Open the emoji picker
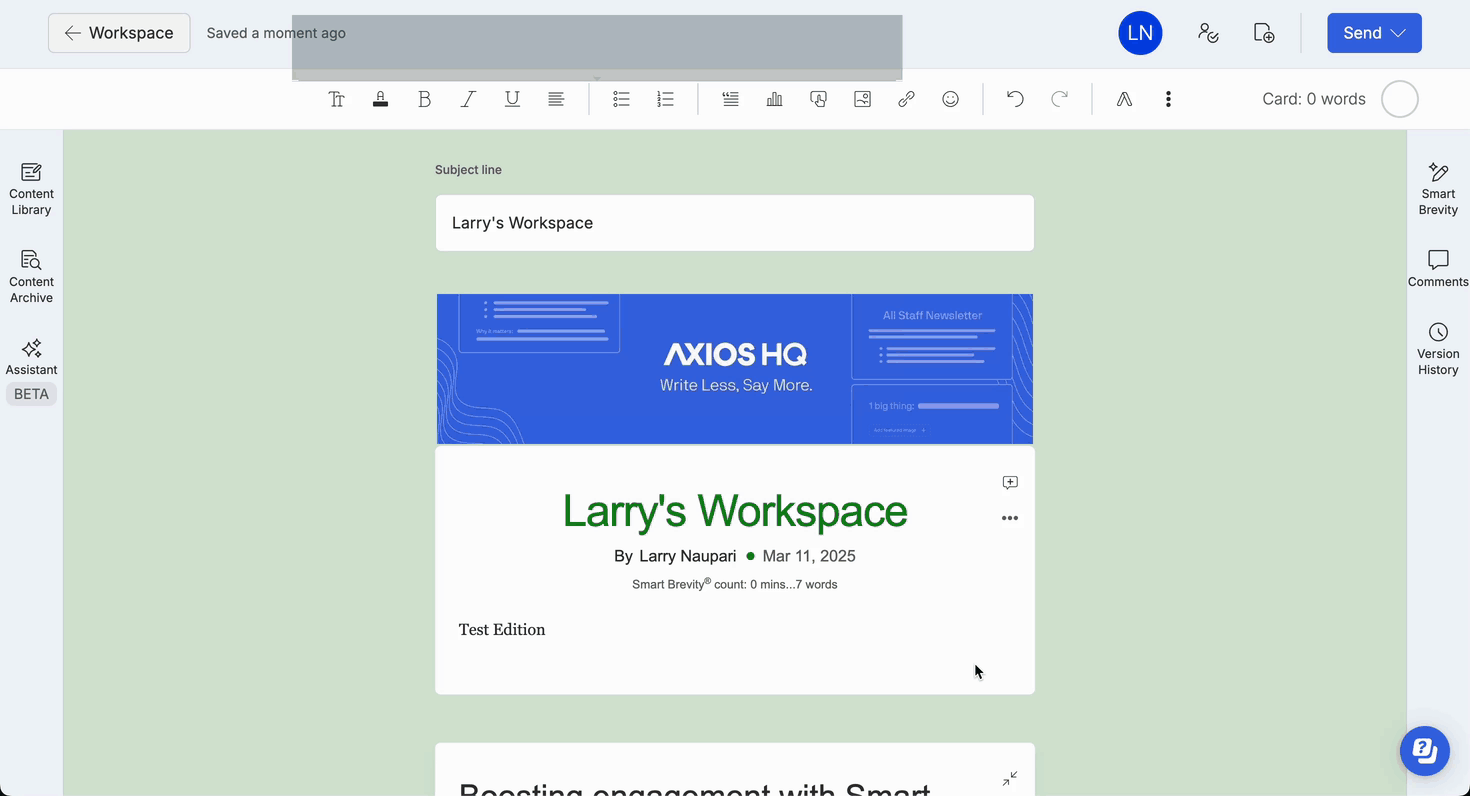Image resolution: width=1470 pixels, height=796 pixels. [x=950, y=99]
